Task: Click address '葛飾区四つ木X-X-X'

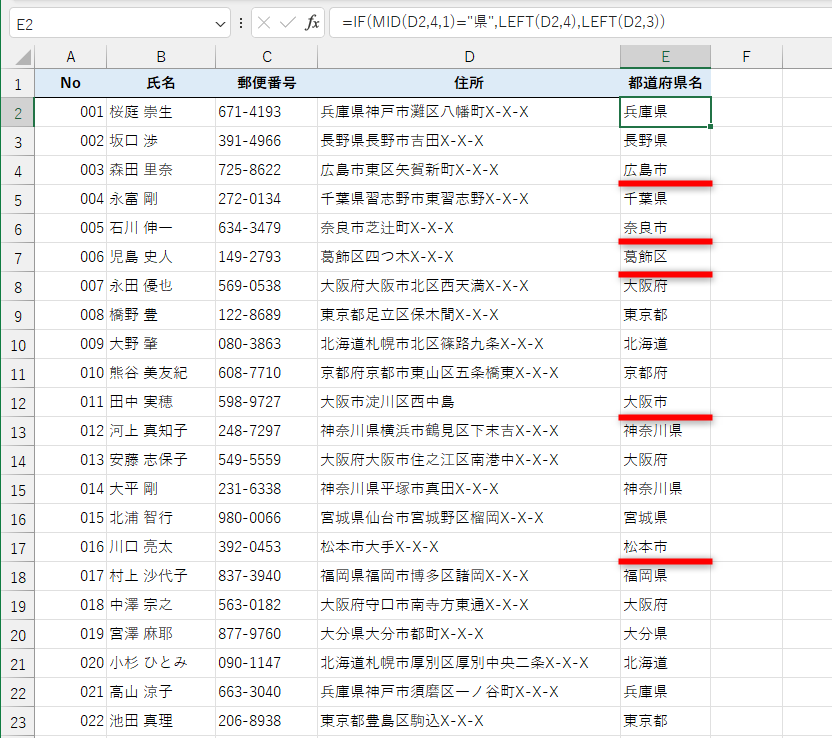Action: (469, 257)
